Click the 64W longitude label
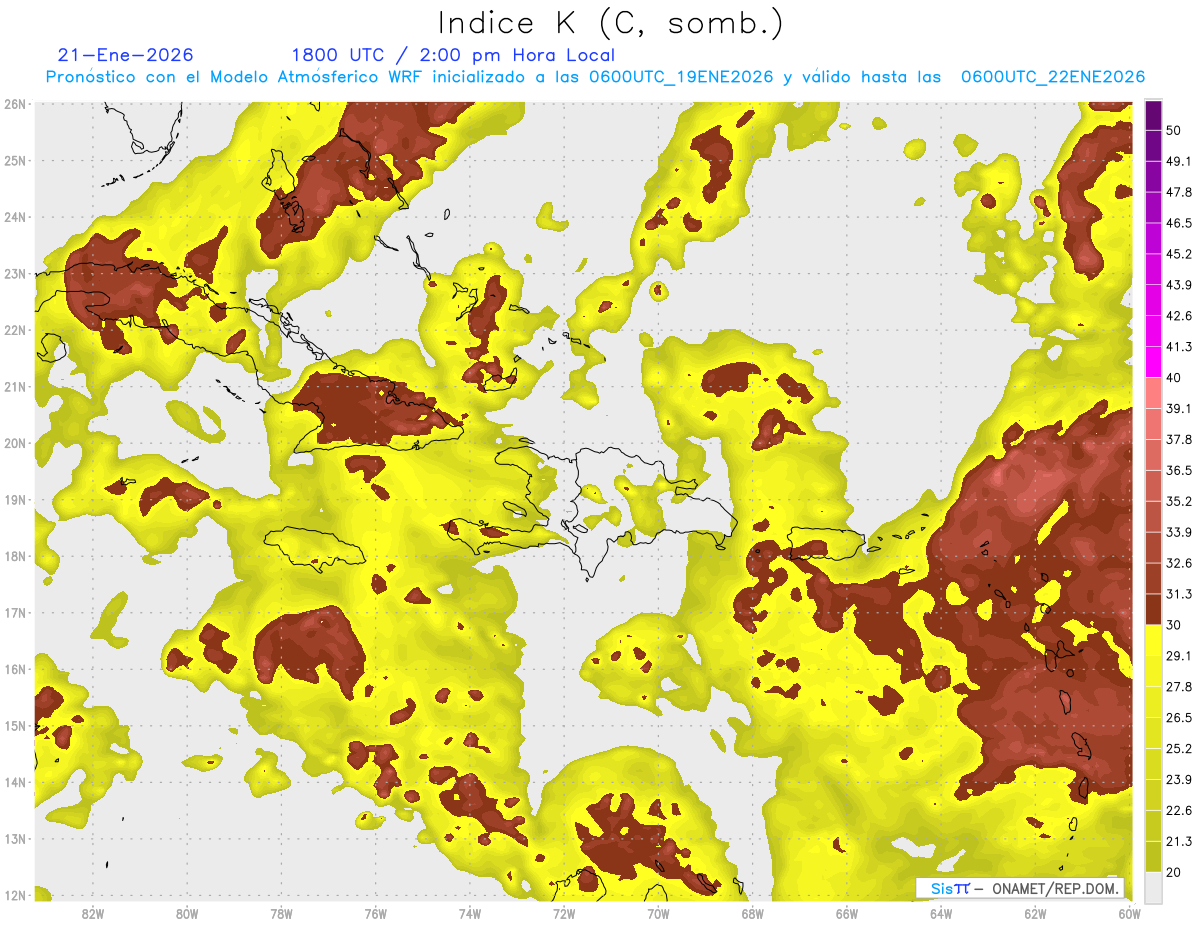This screenshot has width=1200, height=927. (x=941, y=913)
